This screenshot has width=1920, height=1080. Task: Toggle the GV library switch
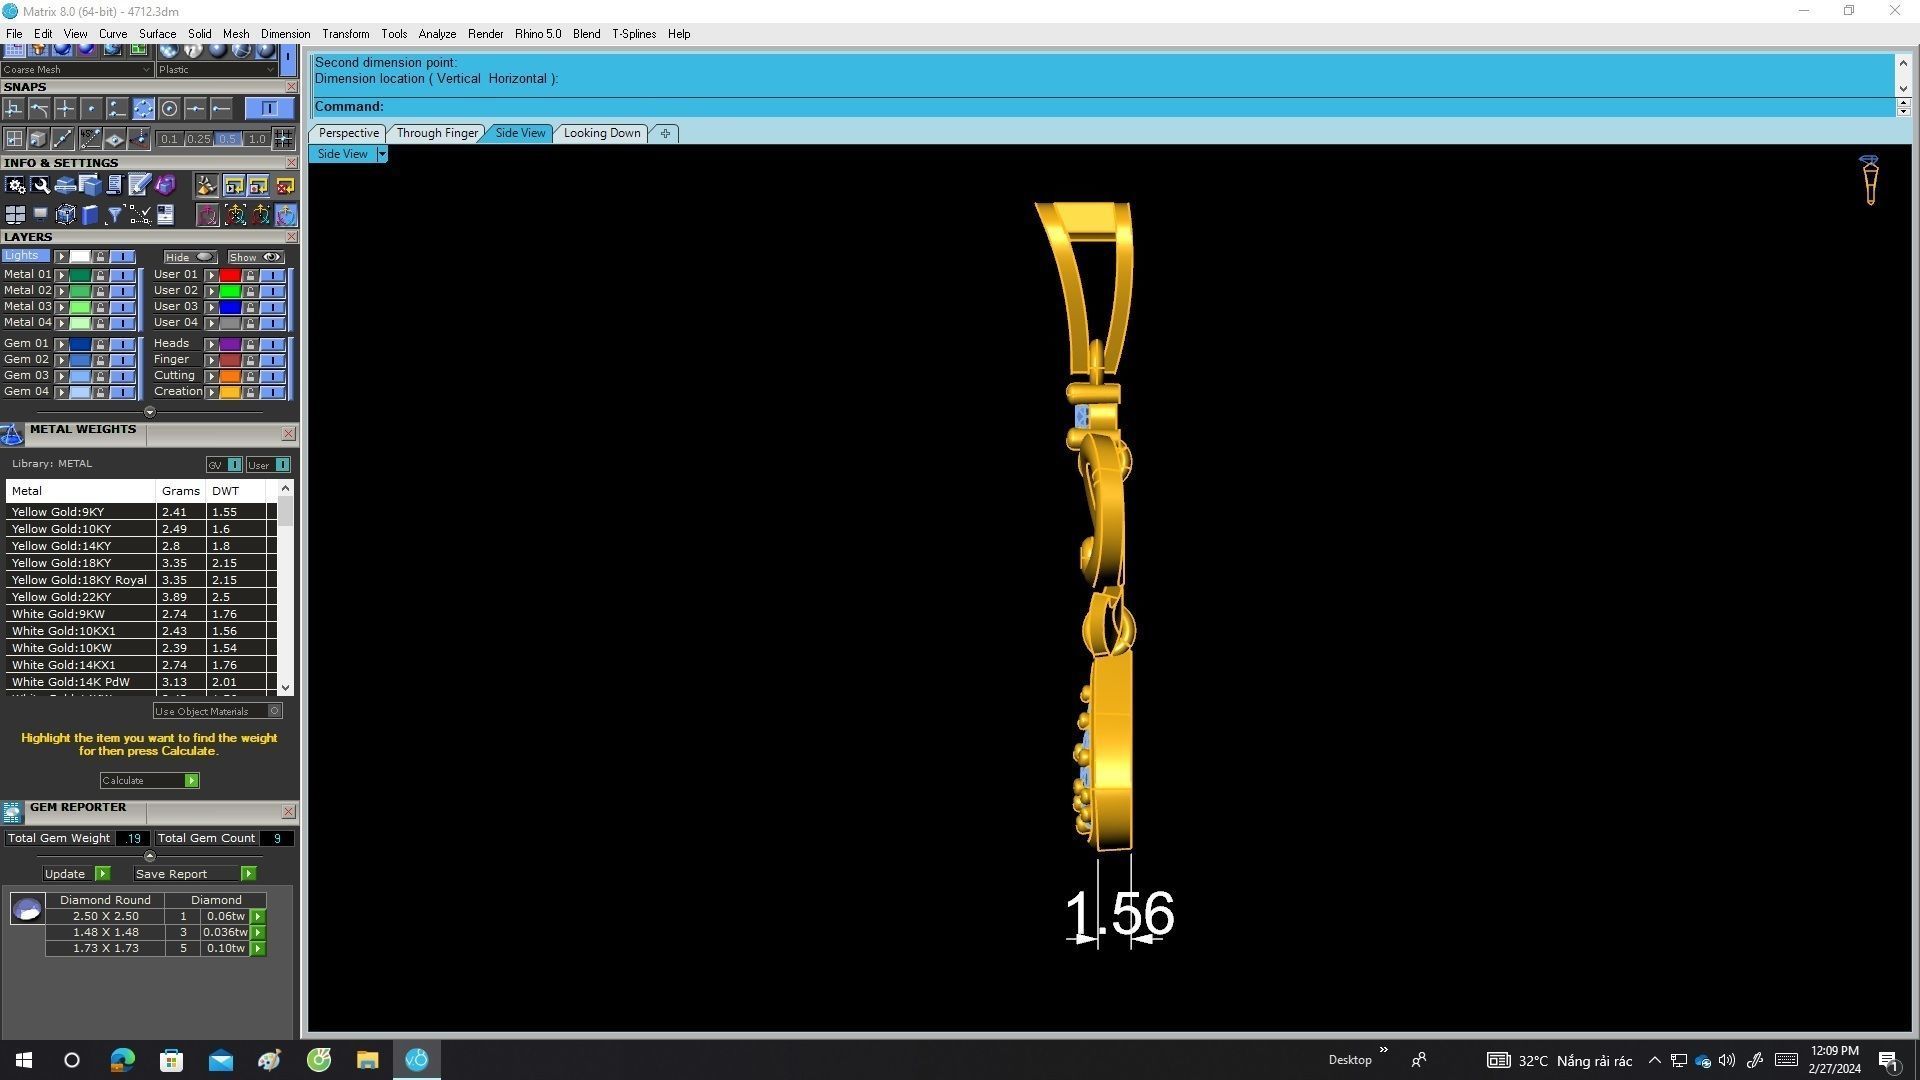[233, 465]
